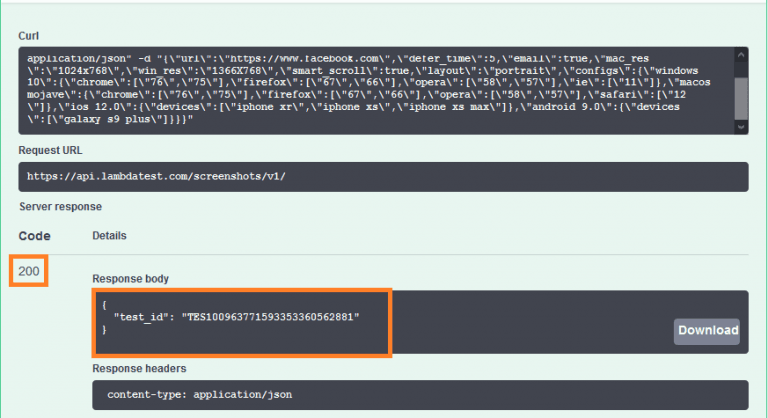Screen dimensions: 768x418
Task: Click the scroll-up arrow in the Curl box
Action: coord(740,56)
